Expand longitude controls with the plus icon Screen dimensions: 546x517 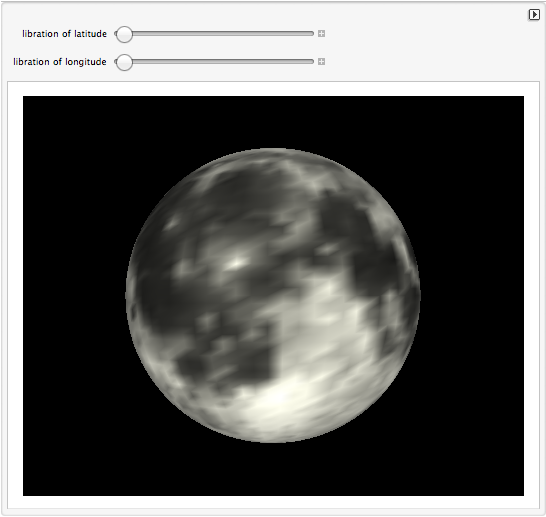pyautogui.click(x=321, y=62)
